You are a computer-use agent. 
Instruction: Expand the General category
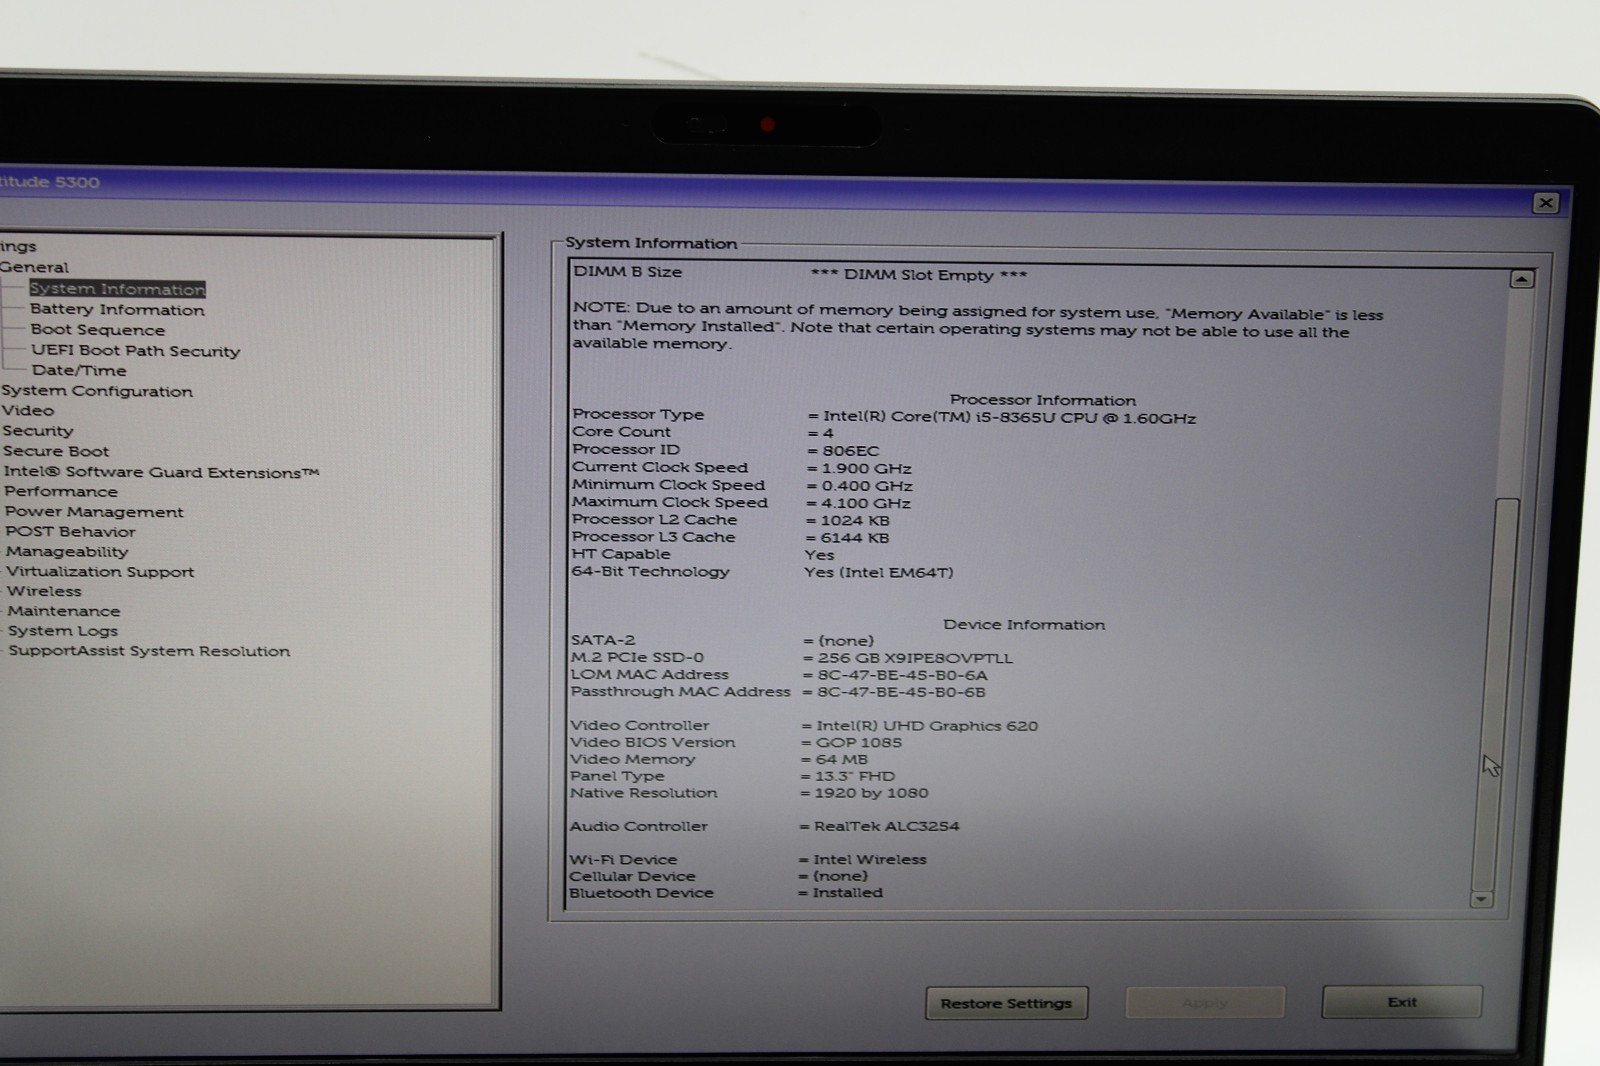tap(34, 267)
